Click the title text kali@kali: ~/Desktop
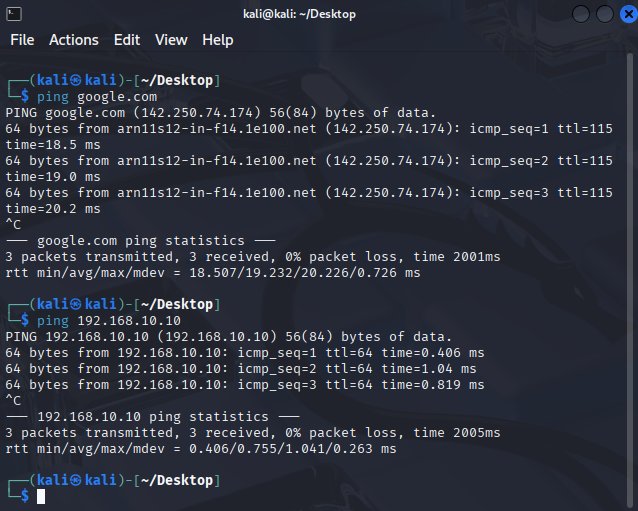Image resolution: width=638 pixels, height=511 pixels. pos(299,14)
